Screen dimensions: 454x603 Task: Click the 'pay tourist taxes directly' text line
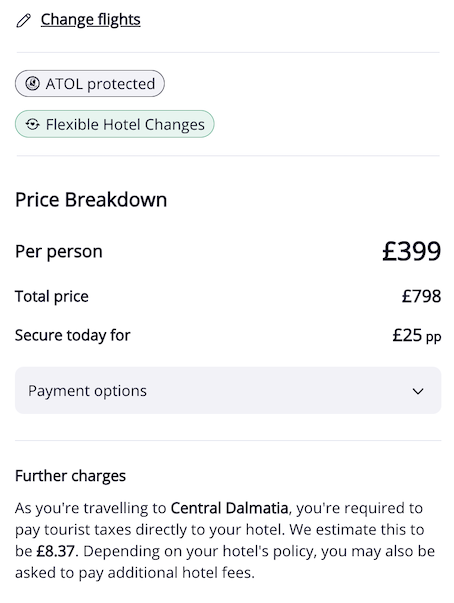(220, 530)
